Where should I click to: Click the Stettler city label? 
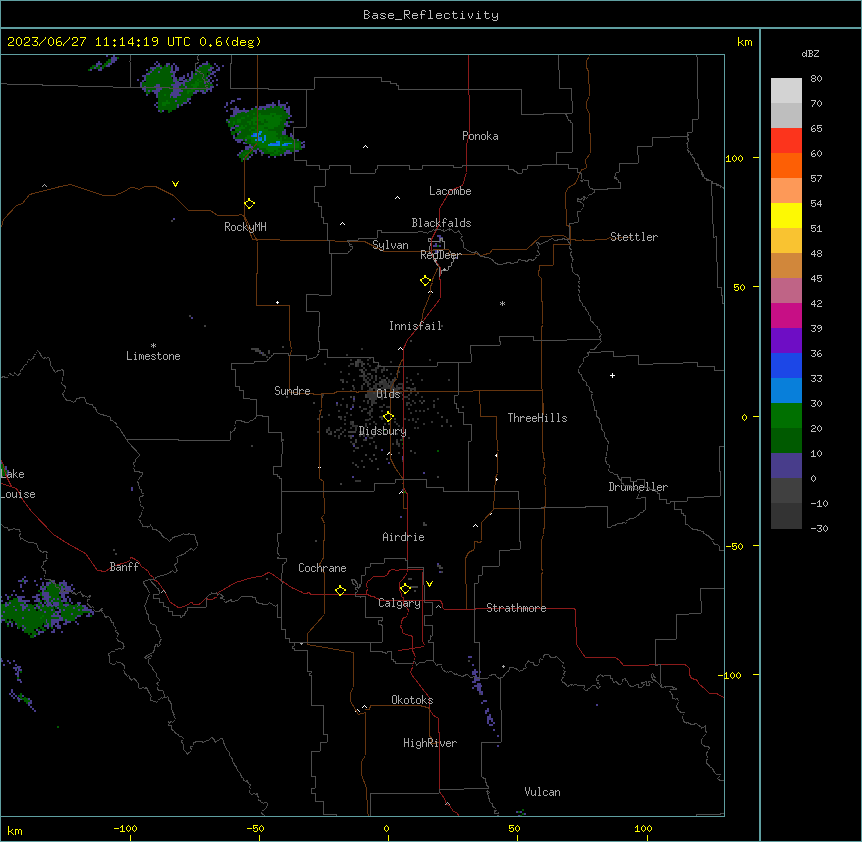634,237
